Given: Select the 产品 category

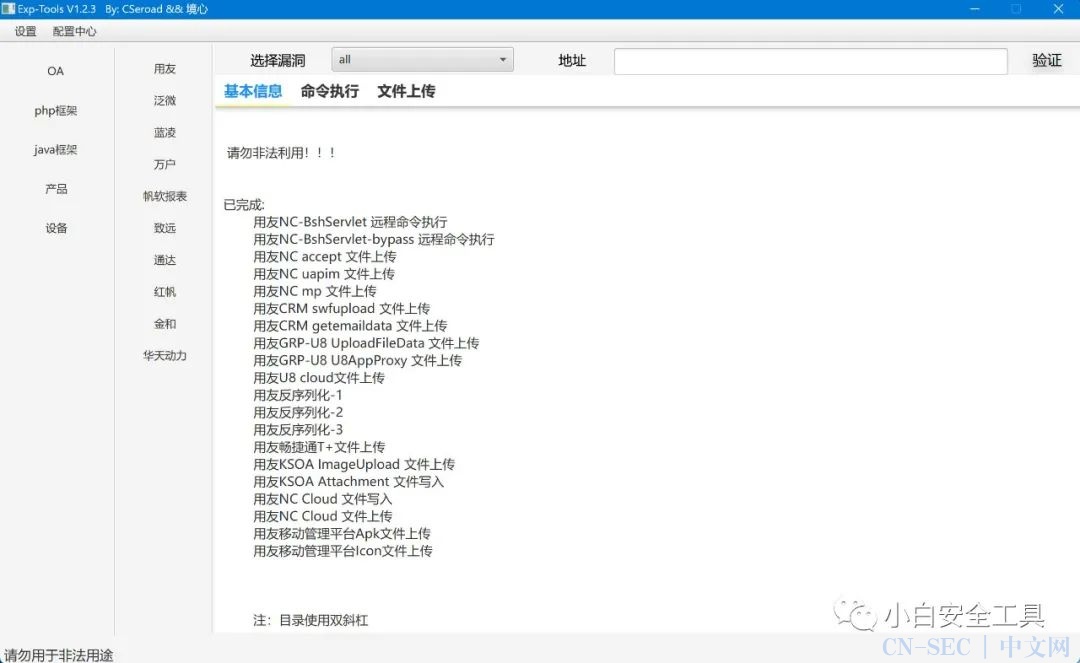Looking at the screenshot, I should pos(56,189).
